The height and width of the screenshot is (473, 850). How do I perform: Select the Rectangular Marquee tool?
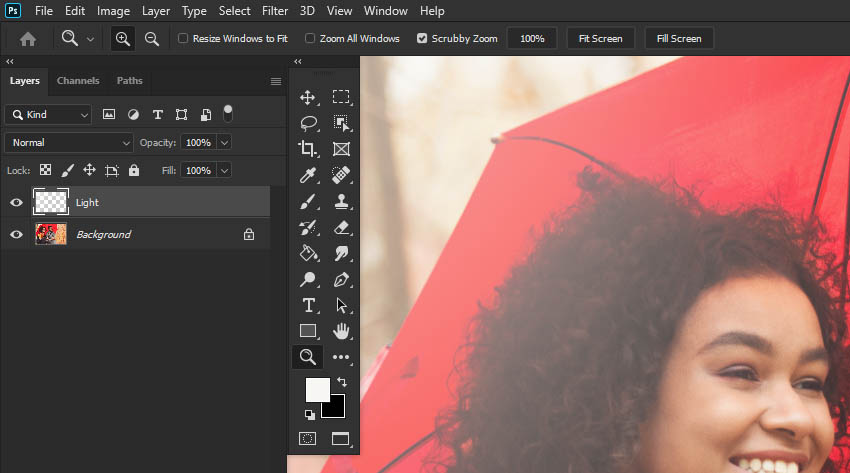[x=341, y=96]
